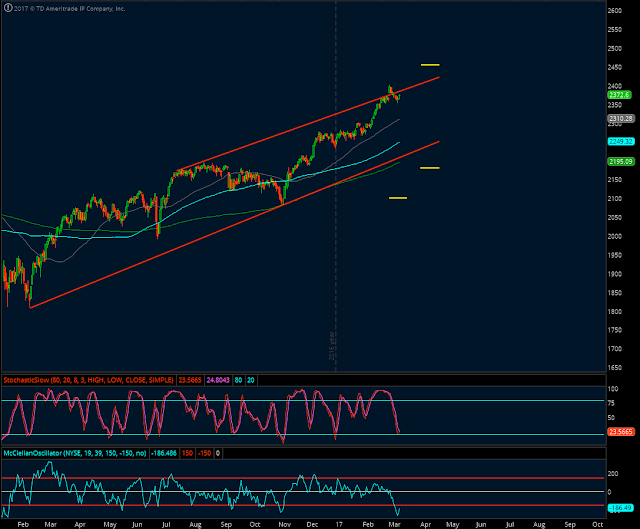
Task: Click the -186.486 value in the McClellan header
Action: (x=164, y=453)
